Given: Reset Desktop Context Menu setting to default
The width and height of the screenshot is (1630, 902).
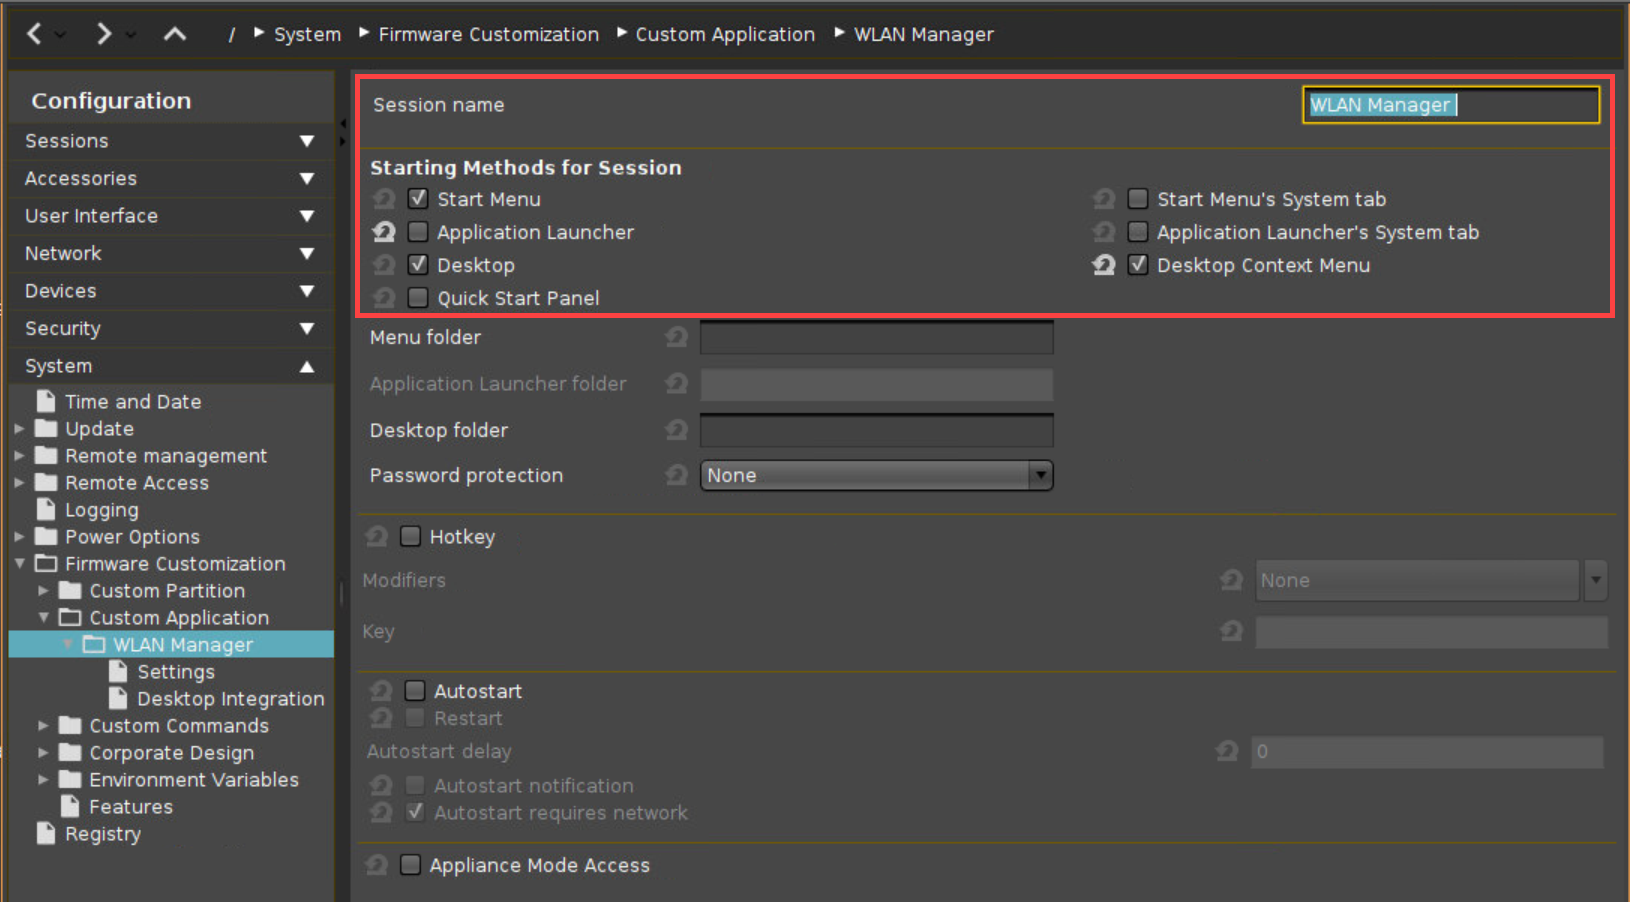Looking at the screenshot, I should [1103, 265].
